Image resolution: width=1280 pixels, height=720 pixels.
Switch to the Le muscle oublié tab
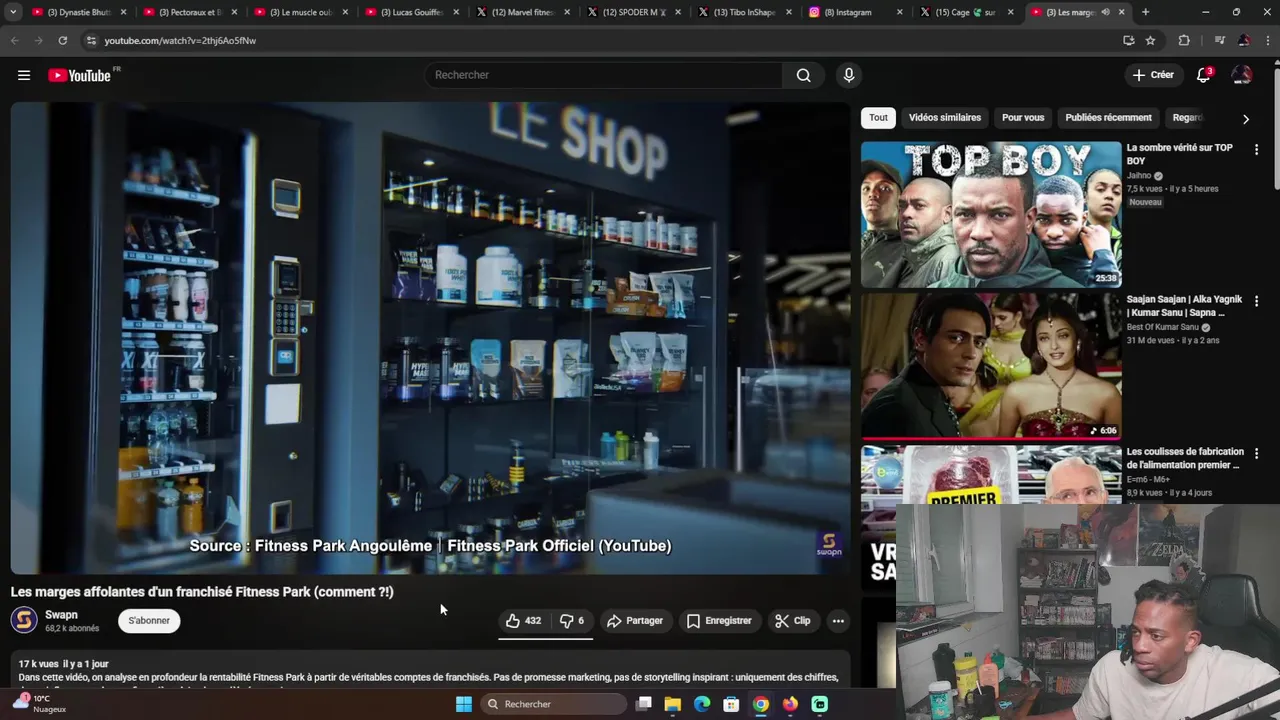click(x=299, y=12)
